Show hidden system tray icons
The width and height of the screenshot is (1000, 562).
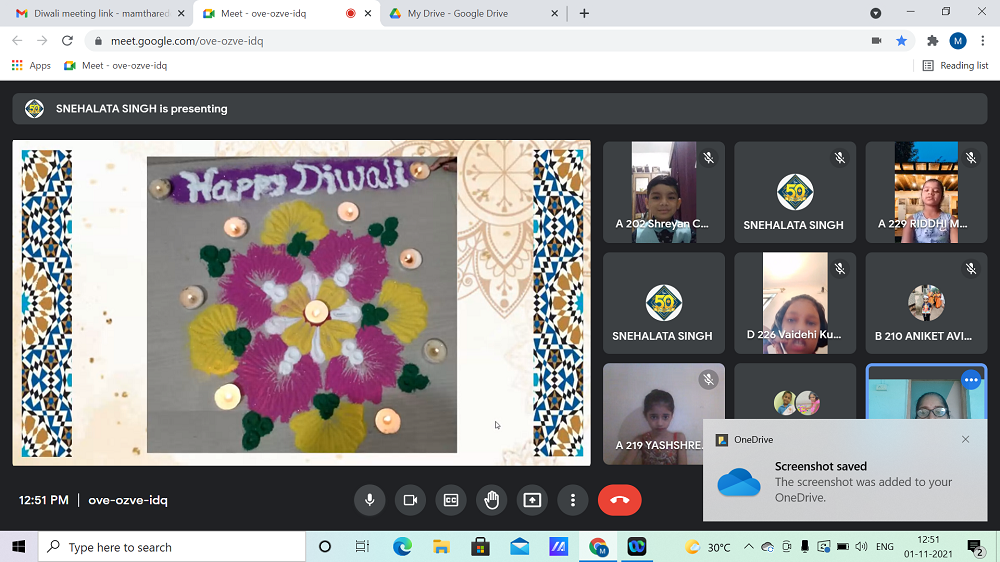748,547
